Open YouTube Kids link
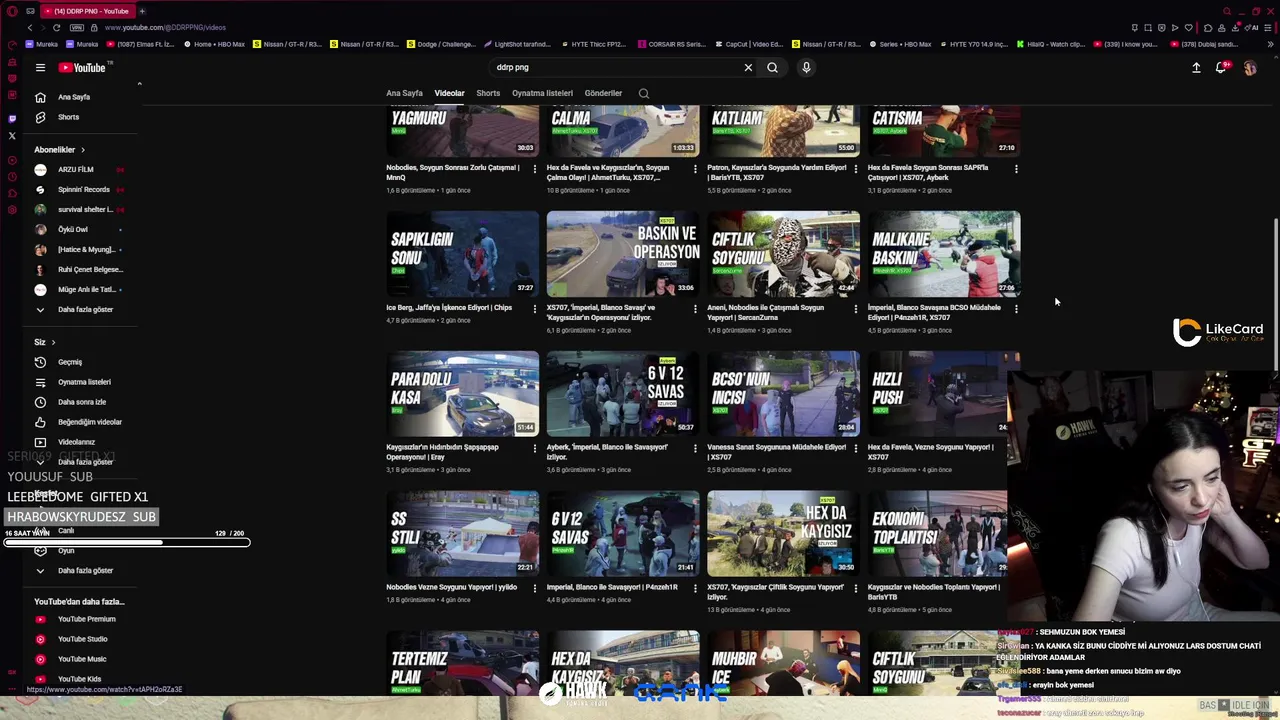Screen dimensions: 1280x720 (79, 679)
